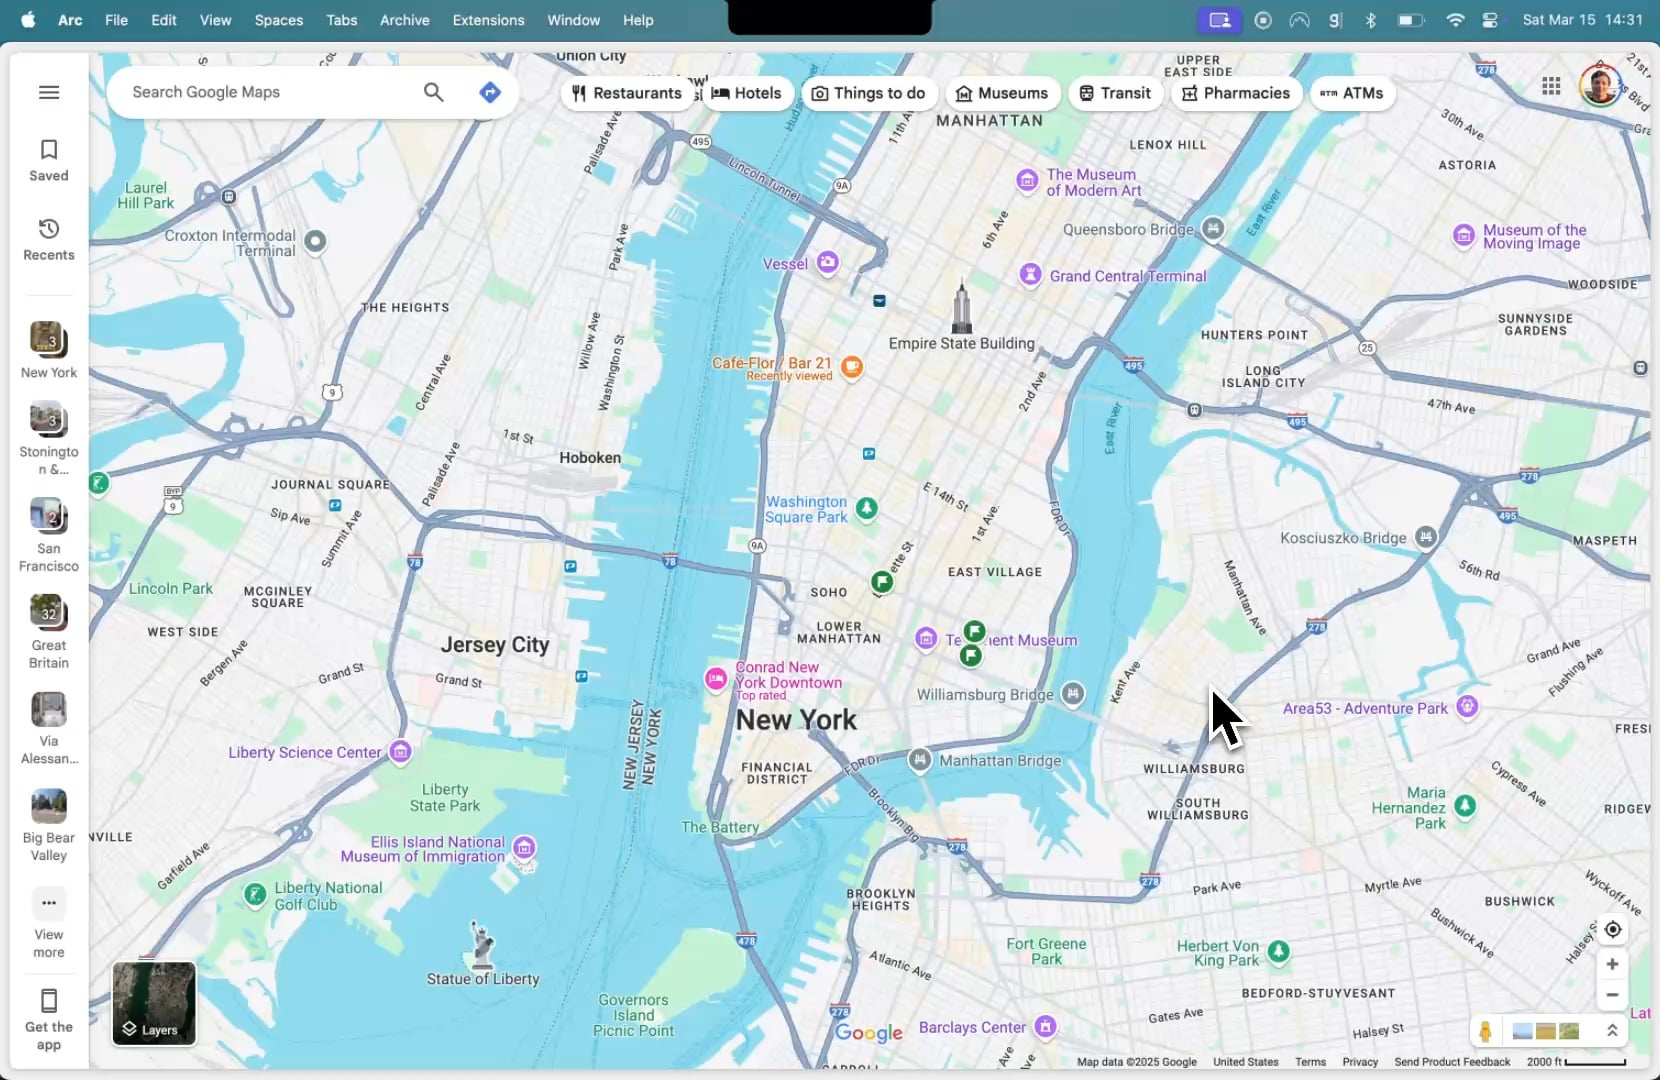The height and width of the screenshot is (1080, 1660).
Task: Click the Maria Hernandez Park pin
Action: click(x=1465, y=806)
